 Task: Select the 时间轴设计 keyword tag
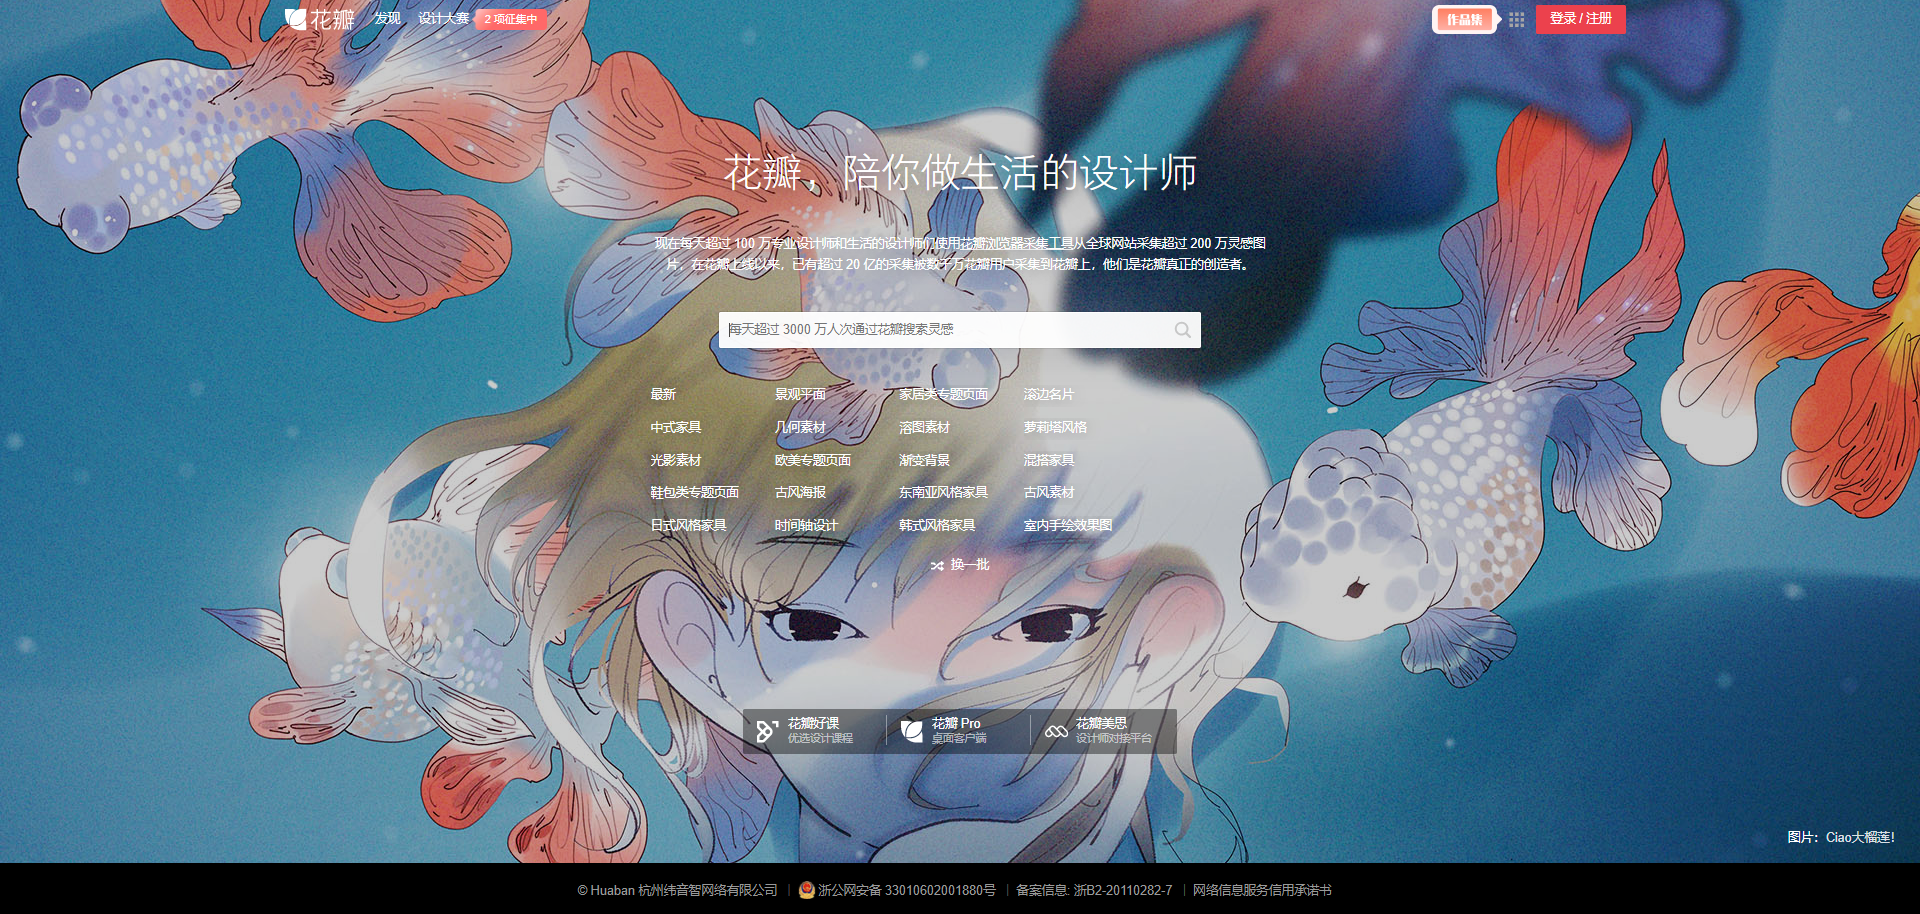[806, 526]
